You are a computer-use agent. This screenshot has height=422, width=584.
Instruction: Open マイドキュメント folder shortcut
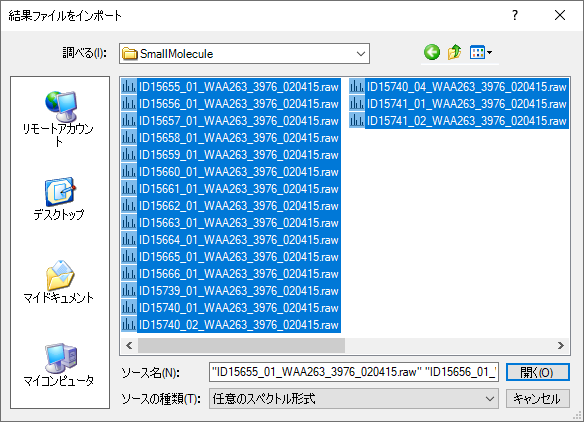(x=58, y=282)
